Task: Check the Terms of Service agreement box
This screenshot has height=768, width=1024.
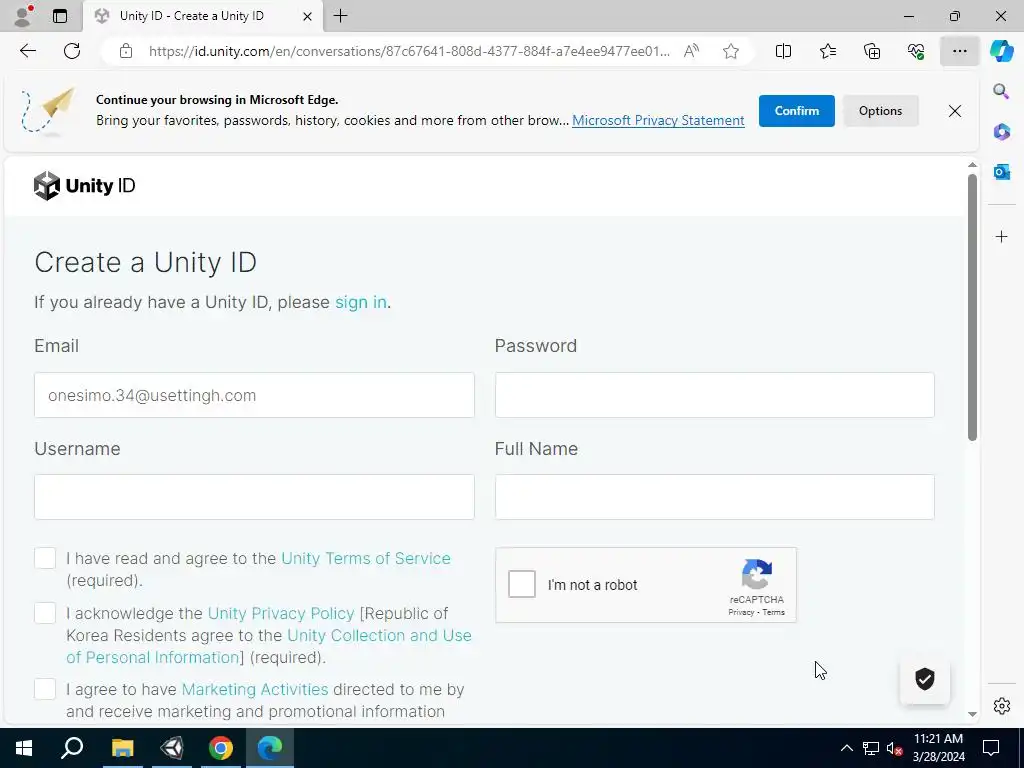Action: tap(45, 558)
